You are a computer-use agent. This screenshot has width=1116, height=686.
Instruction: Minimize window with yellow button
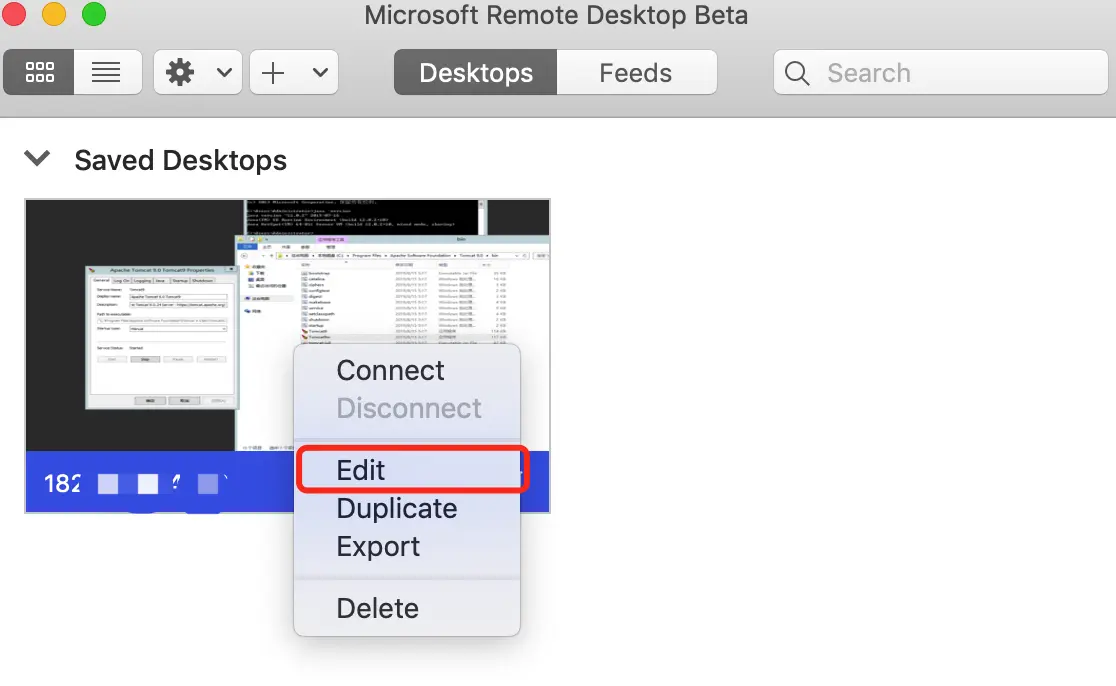point(54,14)
